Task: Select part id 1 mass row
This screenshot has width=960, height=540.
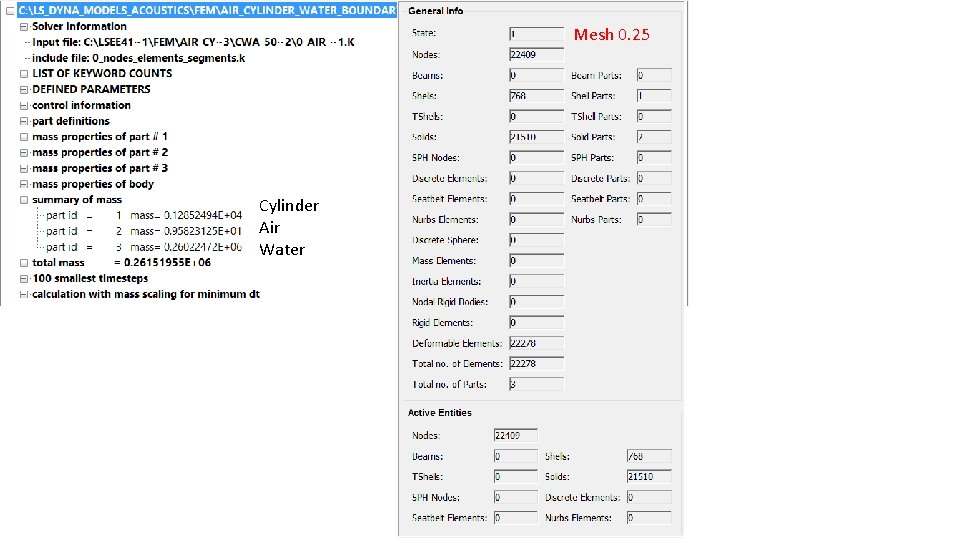Action: 144,216
